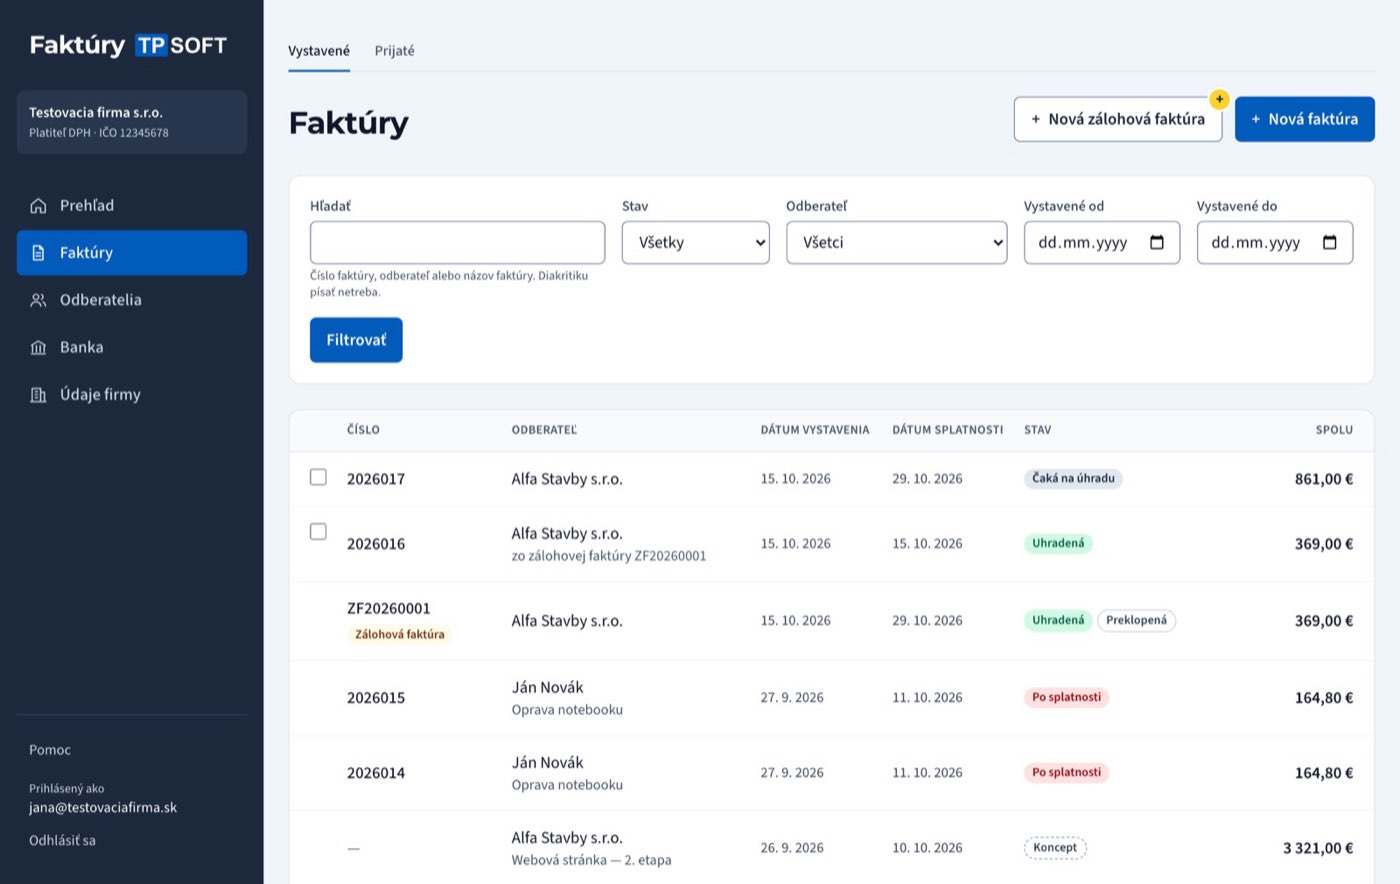This screenshot has width=1400, height=884.
Task: Click the Zálohová faktúra label badge
Action: [400, 634]
